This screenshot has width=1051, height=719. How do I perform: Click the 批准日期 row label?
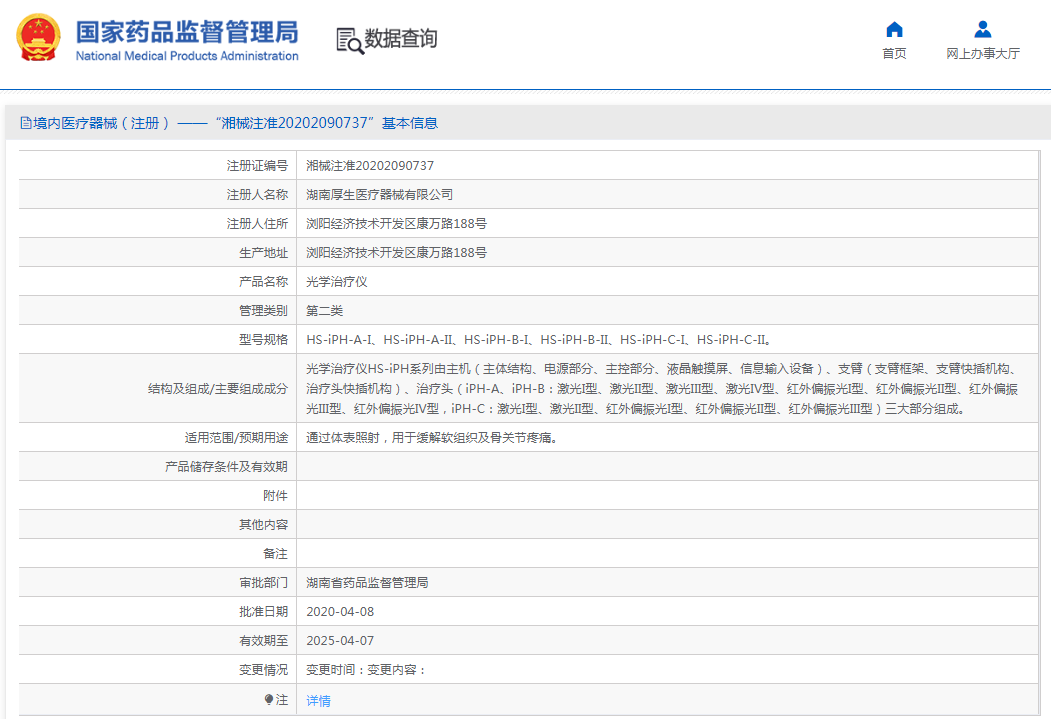click(263, 612)
